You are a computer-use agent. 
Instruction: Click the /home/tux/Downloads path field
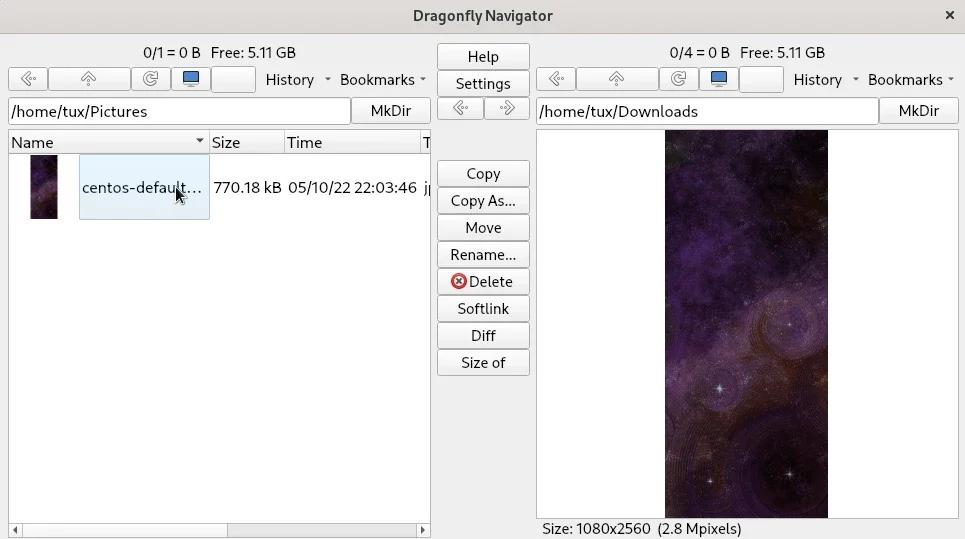coord(706,112)
